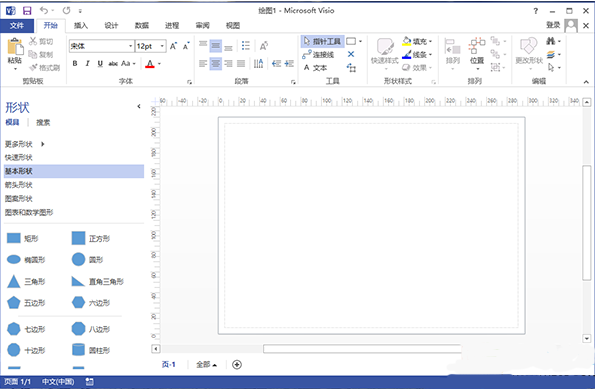
Task: Toggle Italic formatting
Action: tap(87, 63)
